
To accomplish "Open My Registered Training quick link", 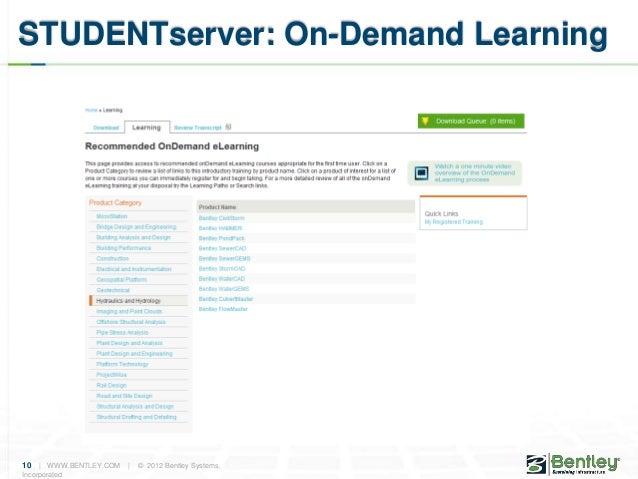I will [x=454, y=222].
